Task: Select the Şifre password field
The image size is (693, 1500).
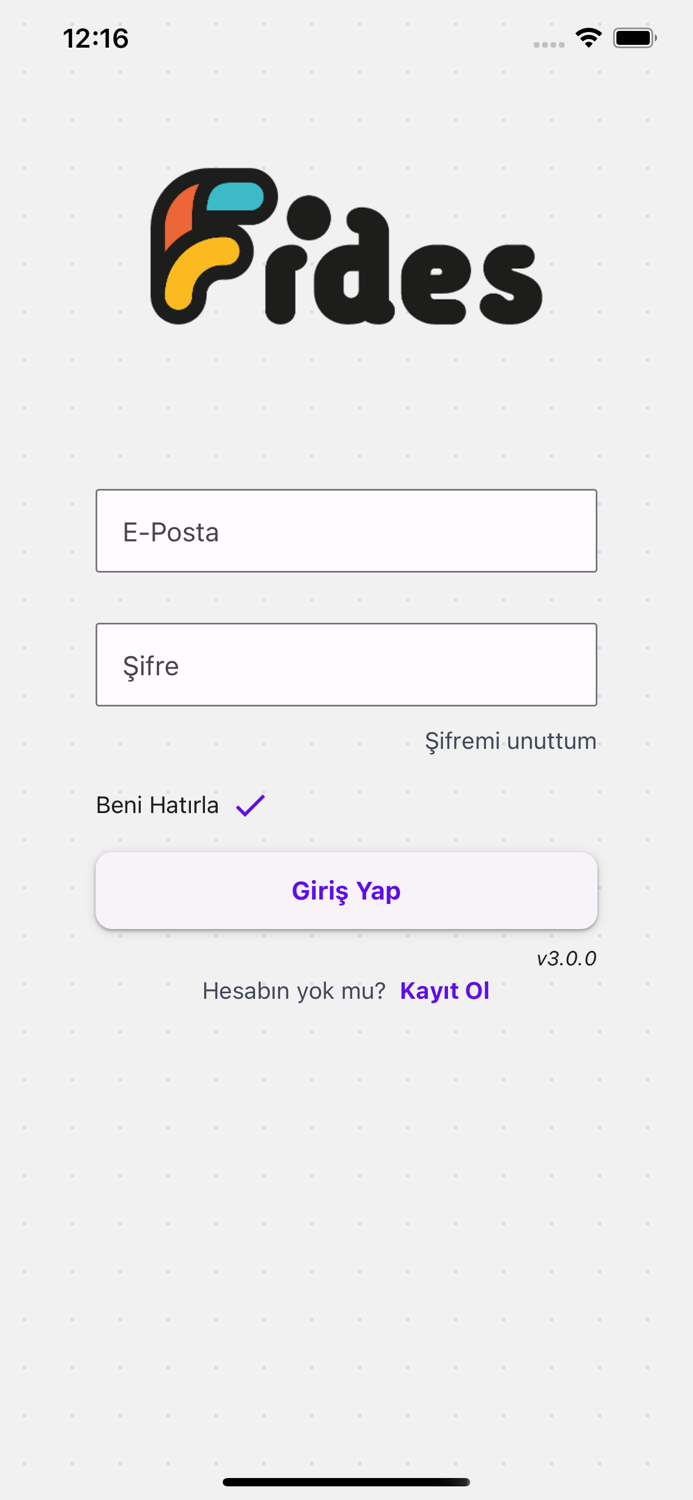Action: coord(345,664)
